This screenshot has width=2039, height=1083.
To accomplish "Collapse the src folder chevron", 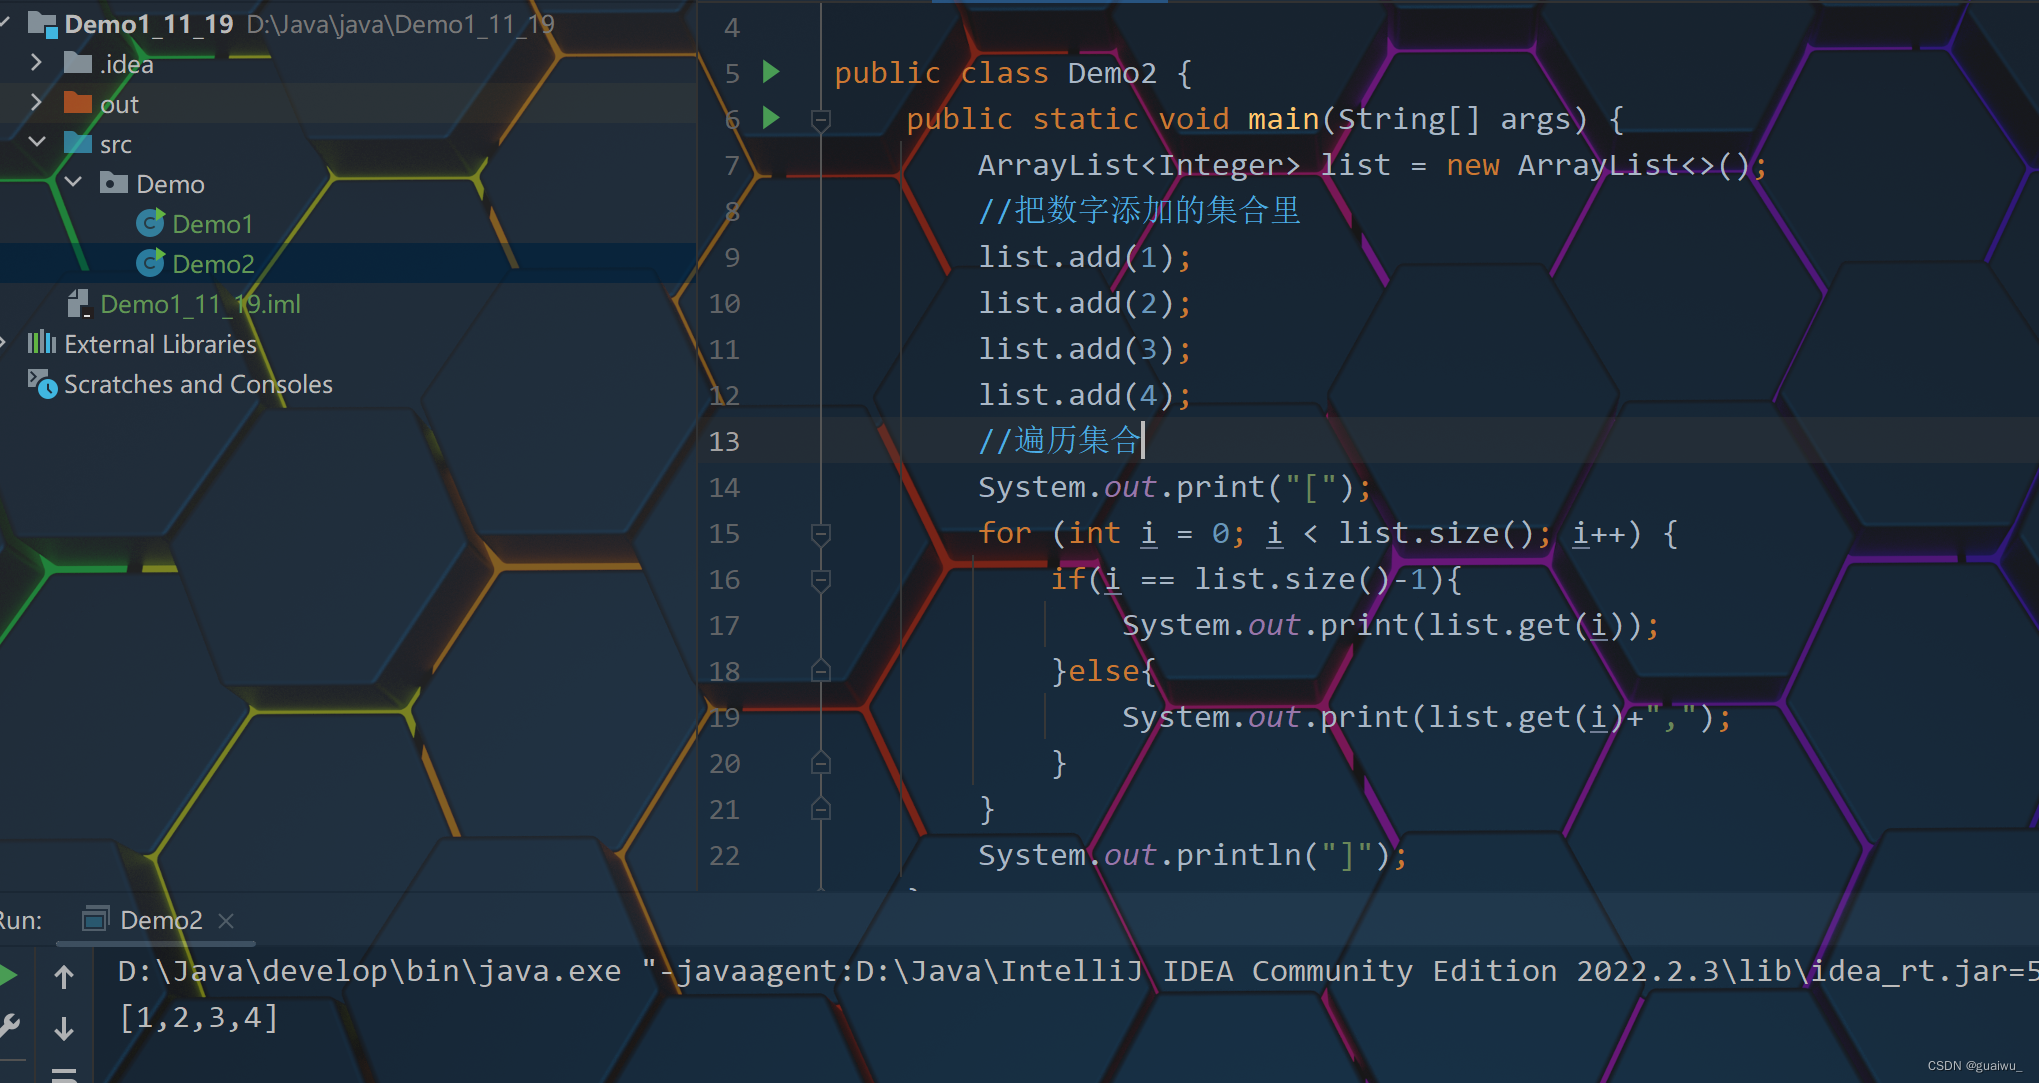I will tap(37, 143).
